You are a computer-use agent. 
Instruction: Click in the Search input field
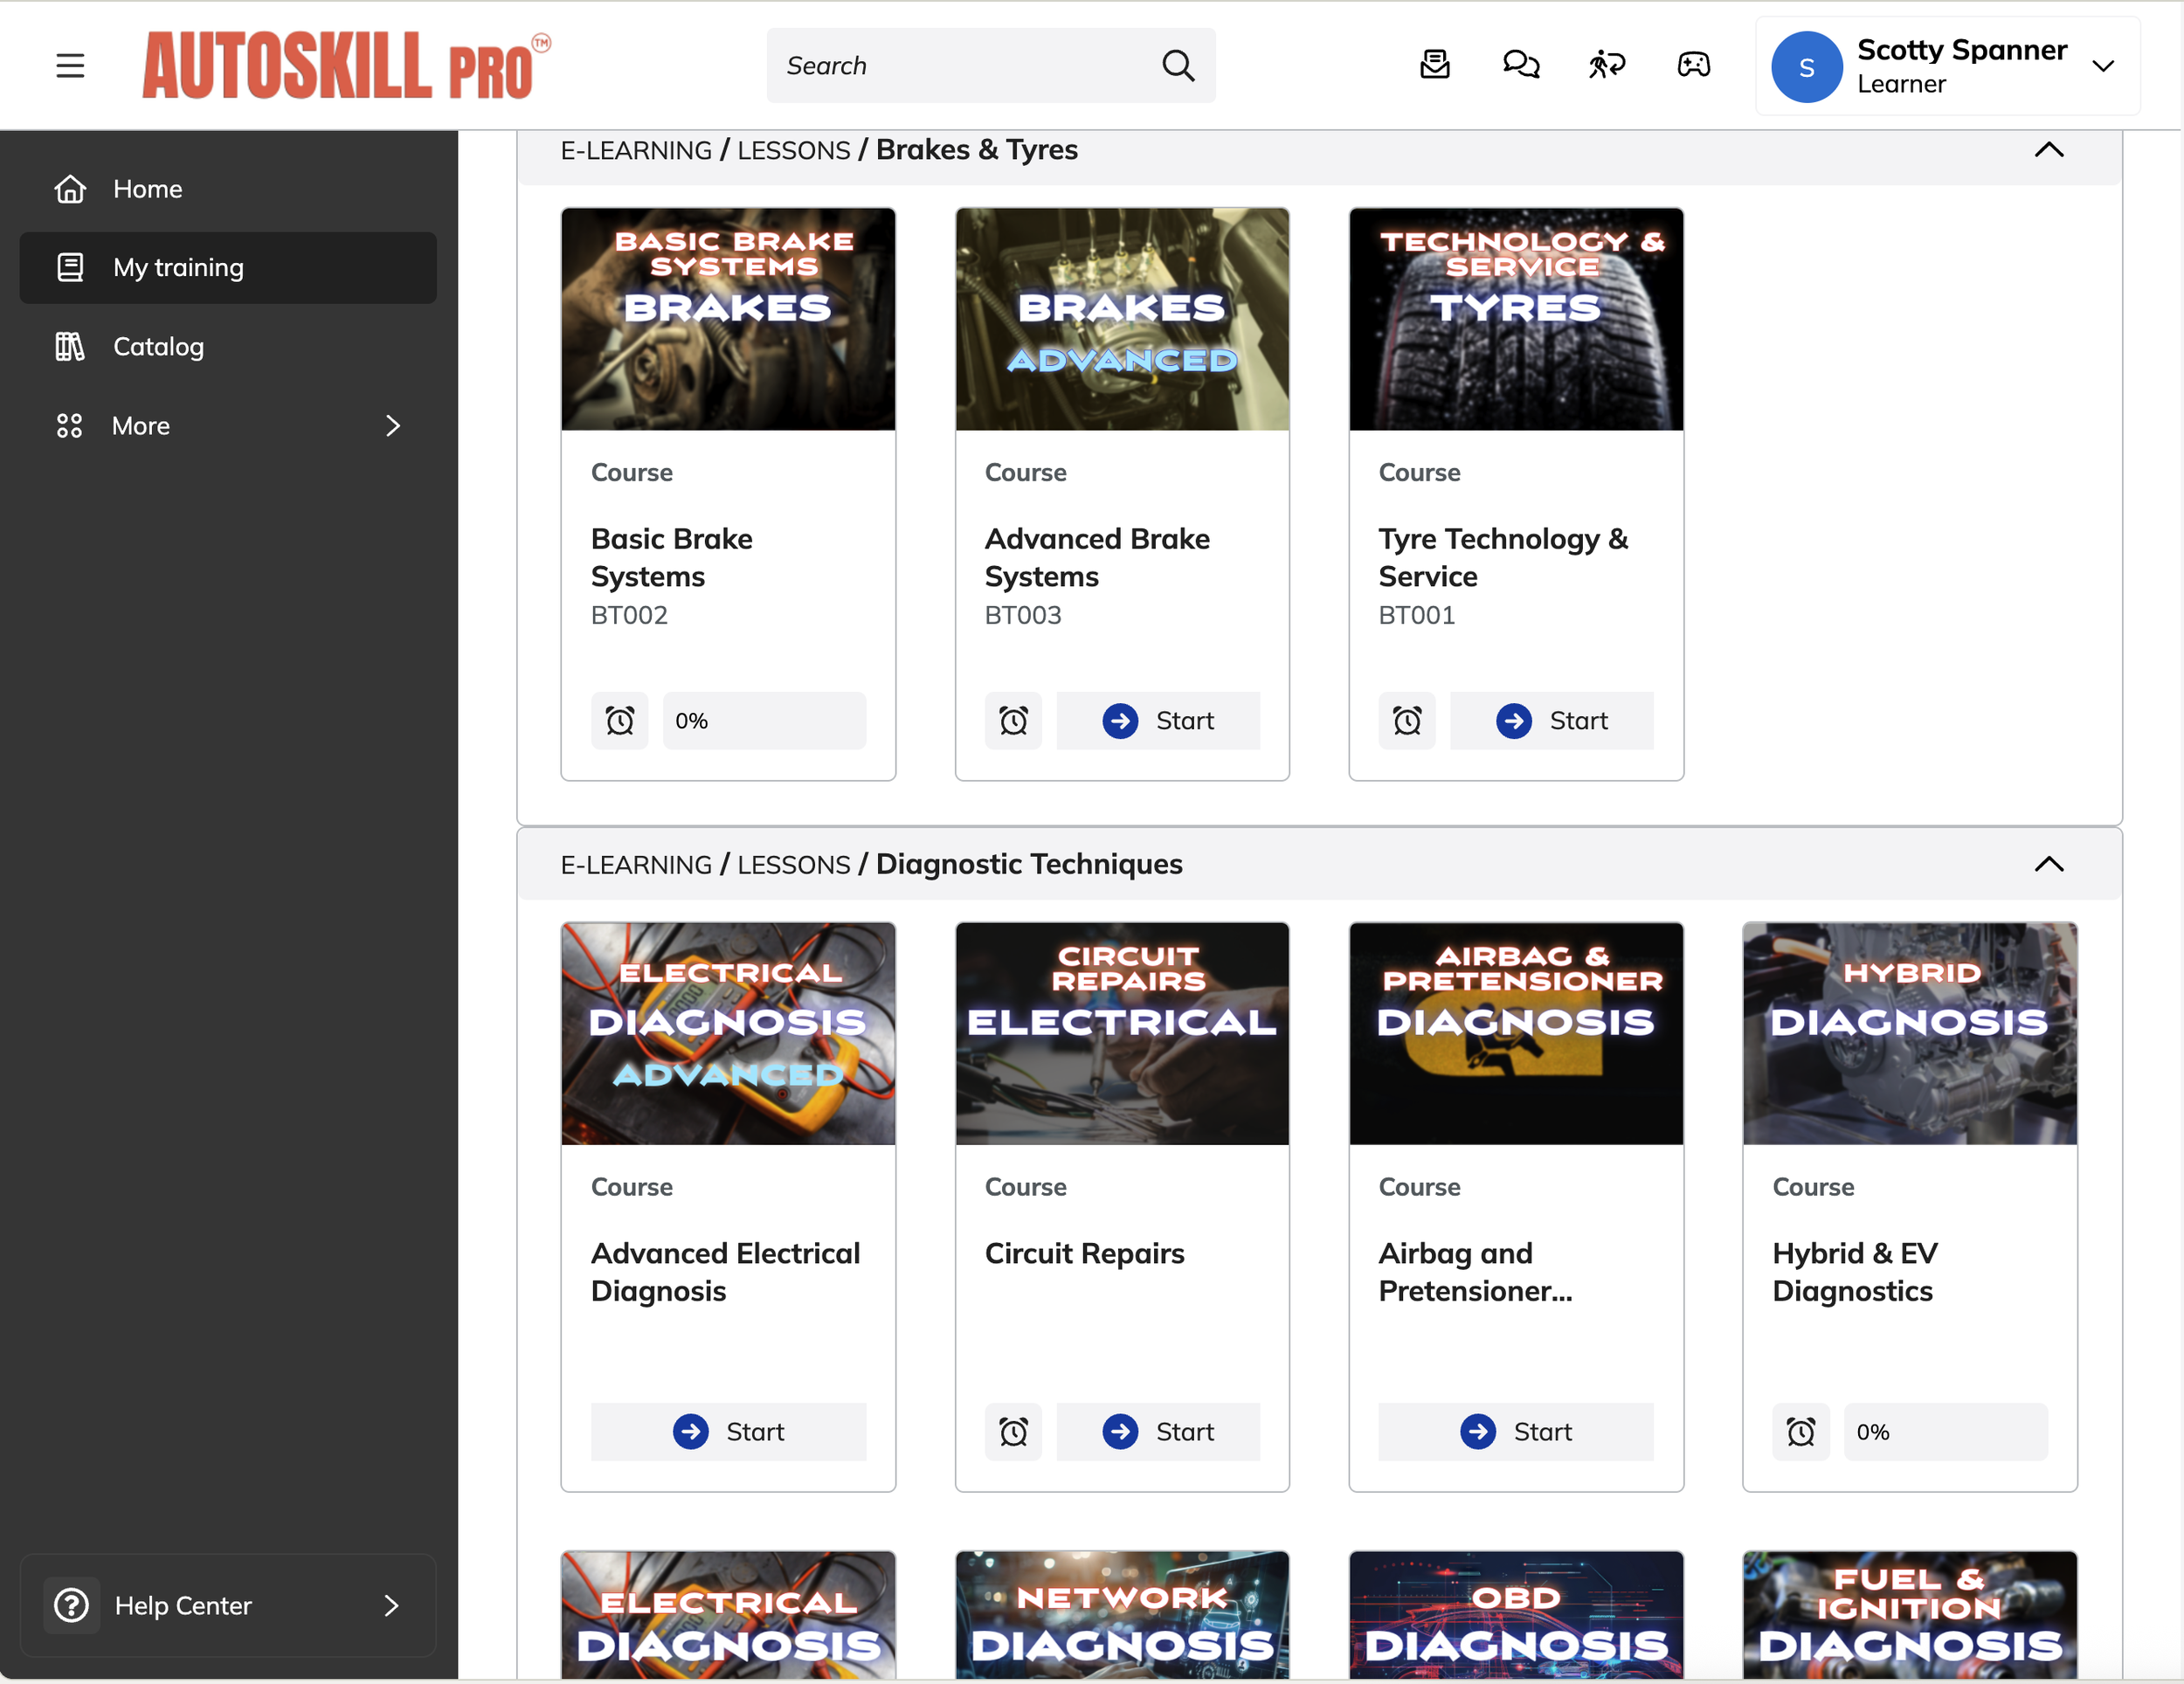coord(960,66)
